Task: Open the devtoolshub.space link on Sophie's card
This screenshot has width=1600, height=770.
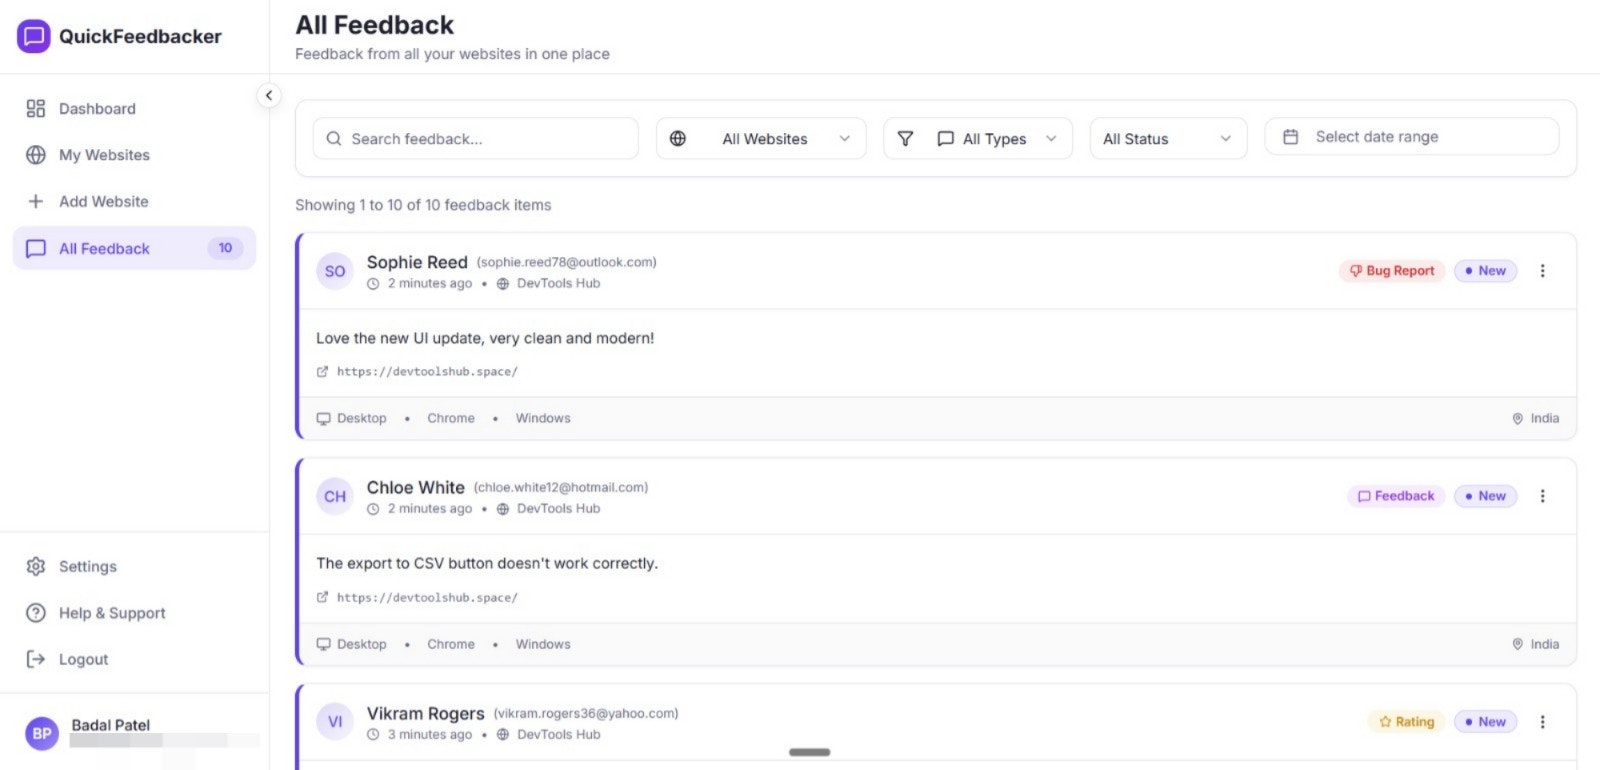Action: 427,371
